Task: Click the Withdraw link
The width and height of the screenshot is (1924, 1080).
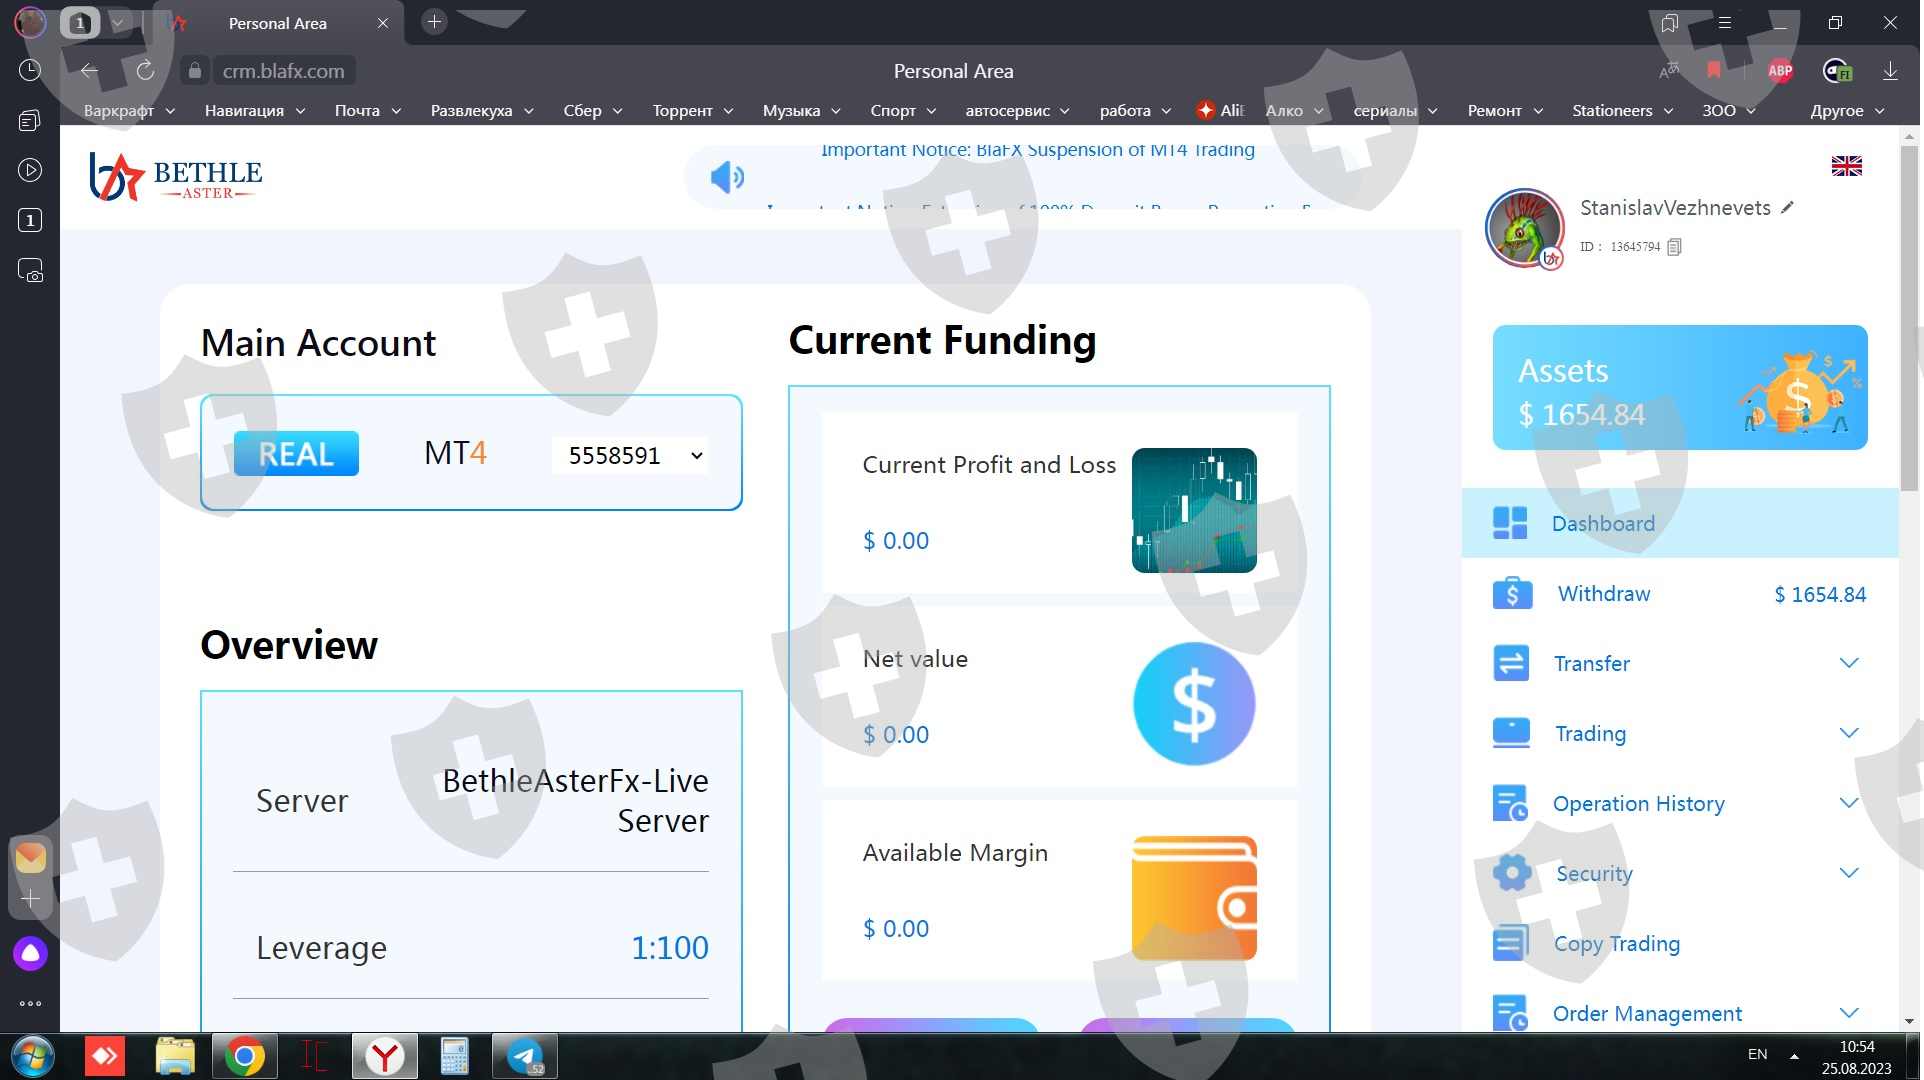Action: coord(1604,593)
